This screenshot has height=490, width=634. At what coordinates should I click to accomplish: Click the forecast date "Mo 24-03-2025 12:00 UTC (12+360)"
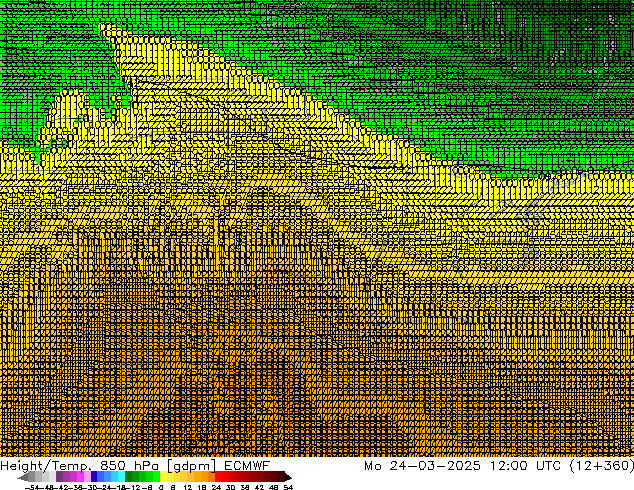click(x=499, y=466)
